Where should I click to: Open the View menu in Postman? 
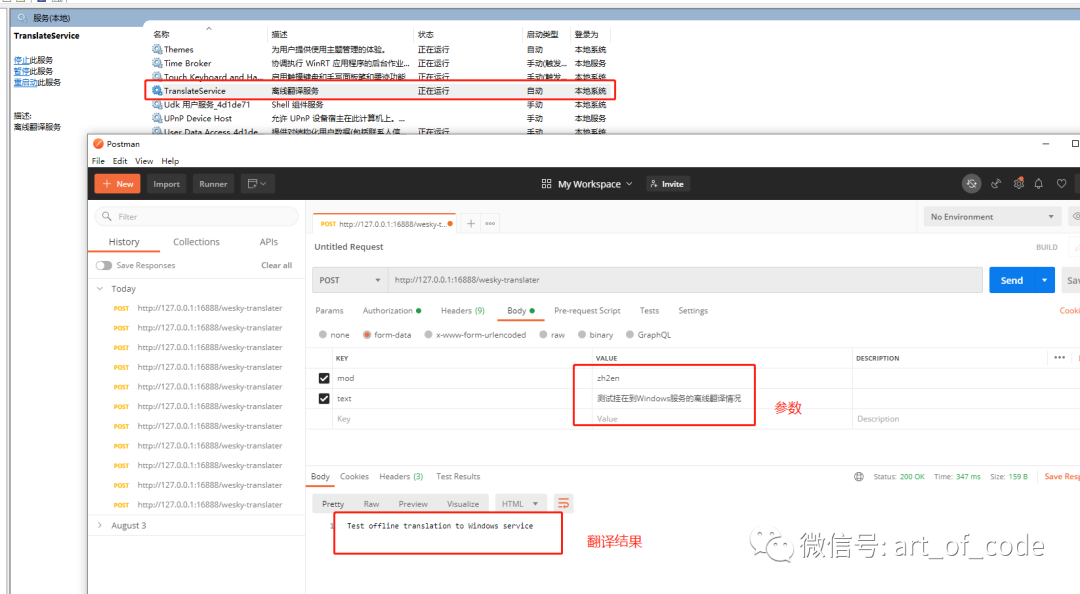(x=144, y=161)
